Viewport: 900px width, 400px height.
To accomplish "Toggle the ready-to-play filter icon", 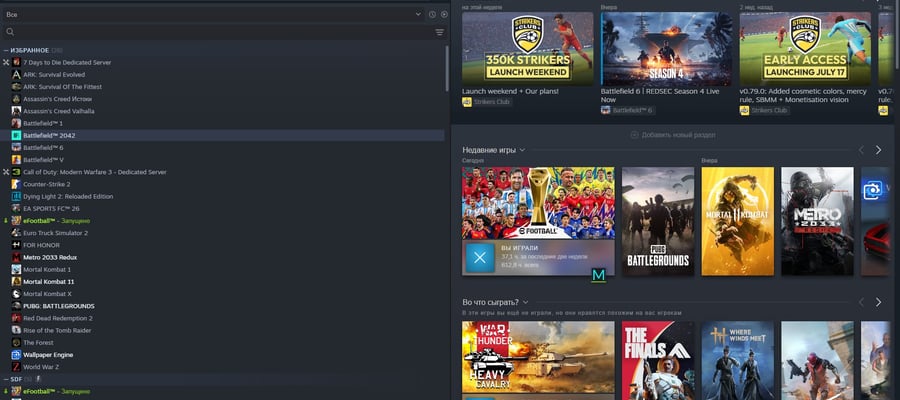I will pyautogui.click(x=444, y=14).
